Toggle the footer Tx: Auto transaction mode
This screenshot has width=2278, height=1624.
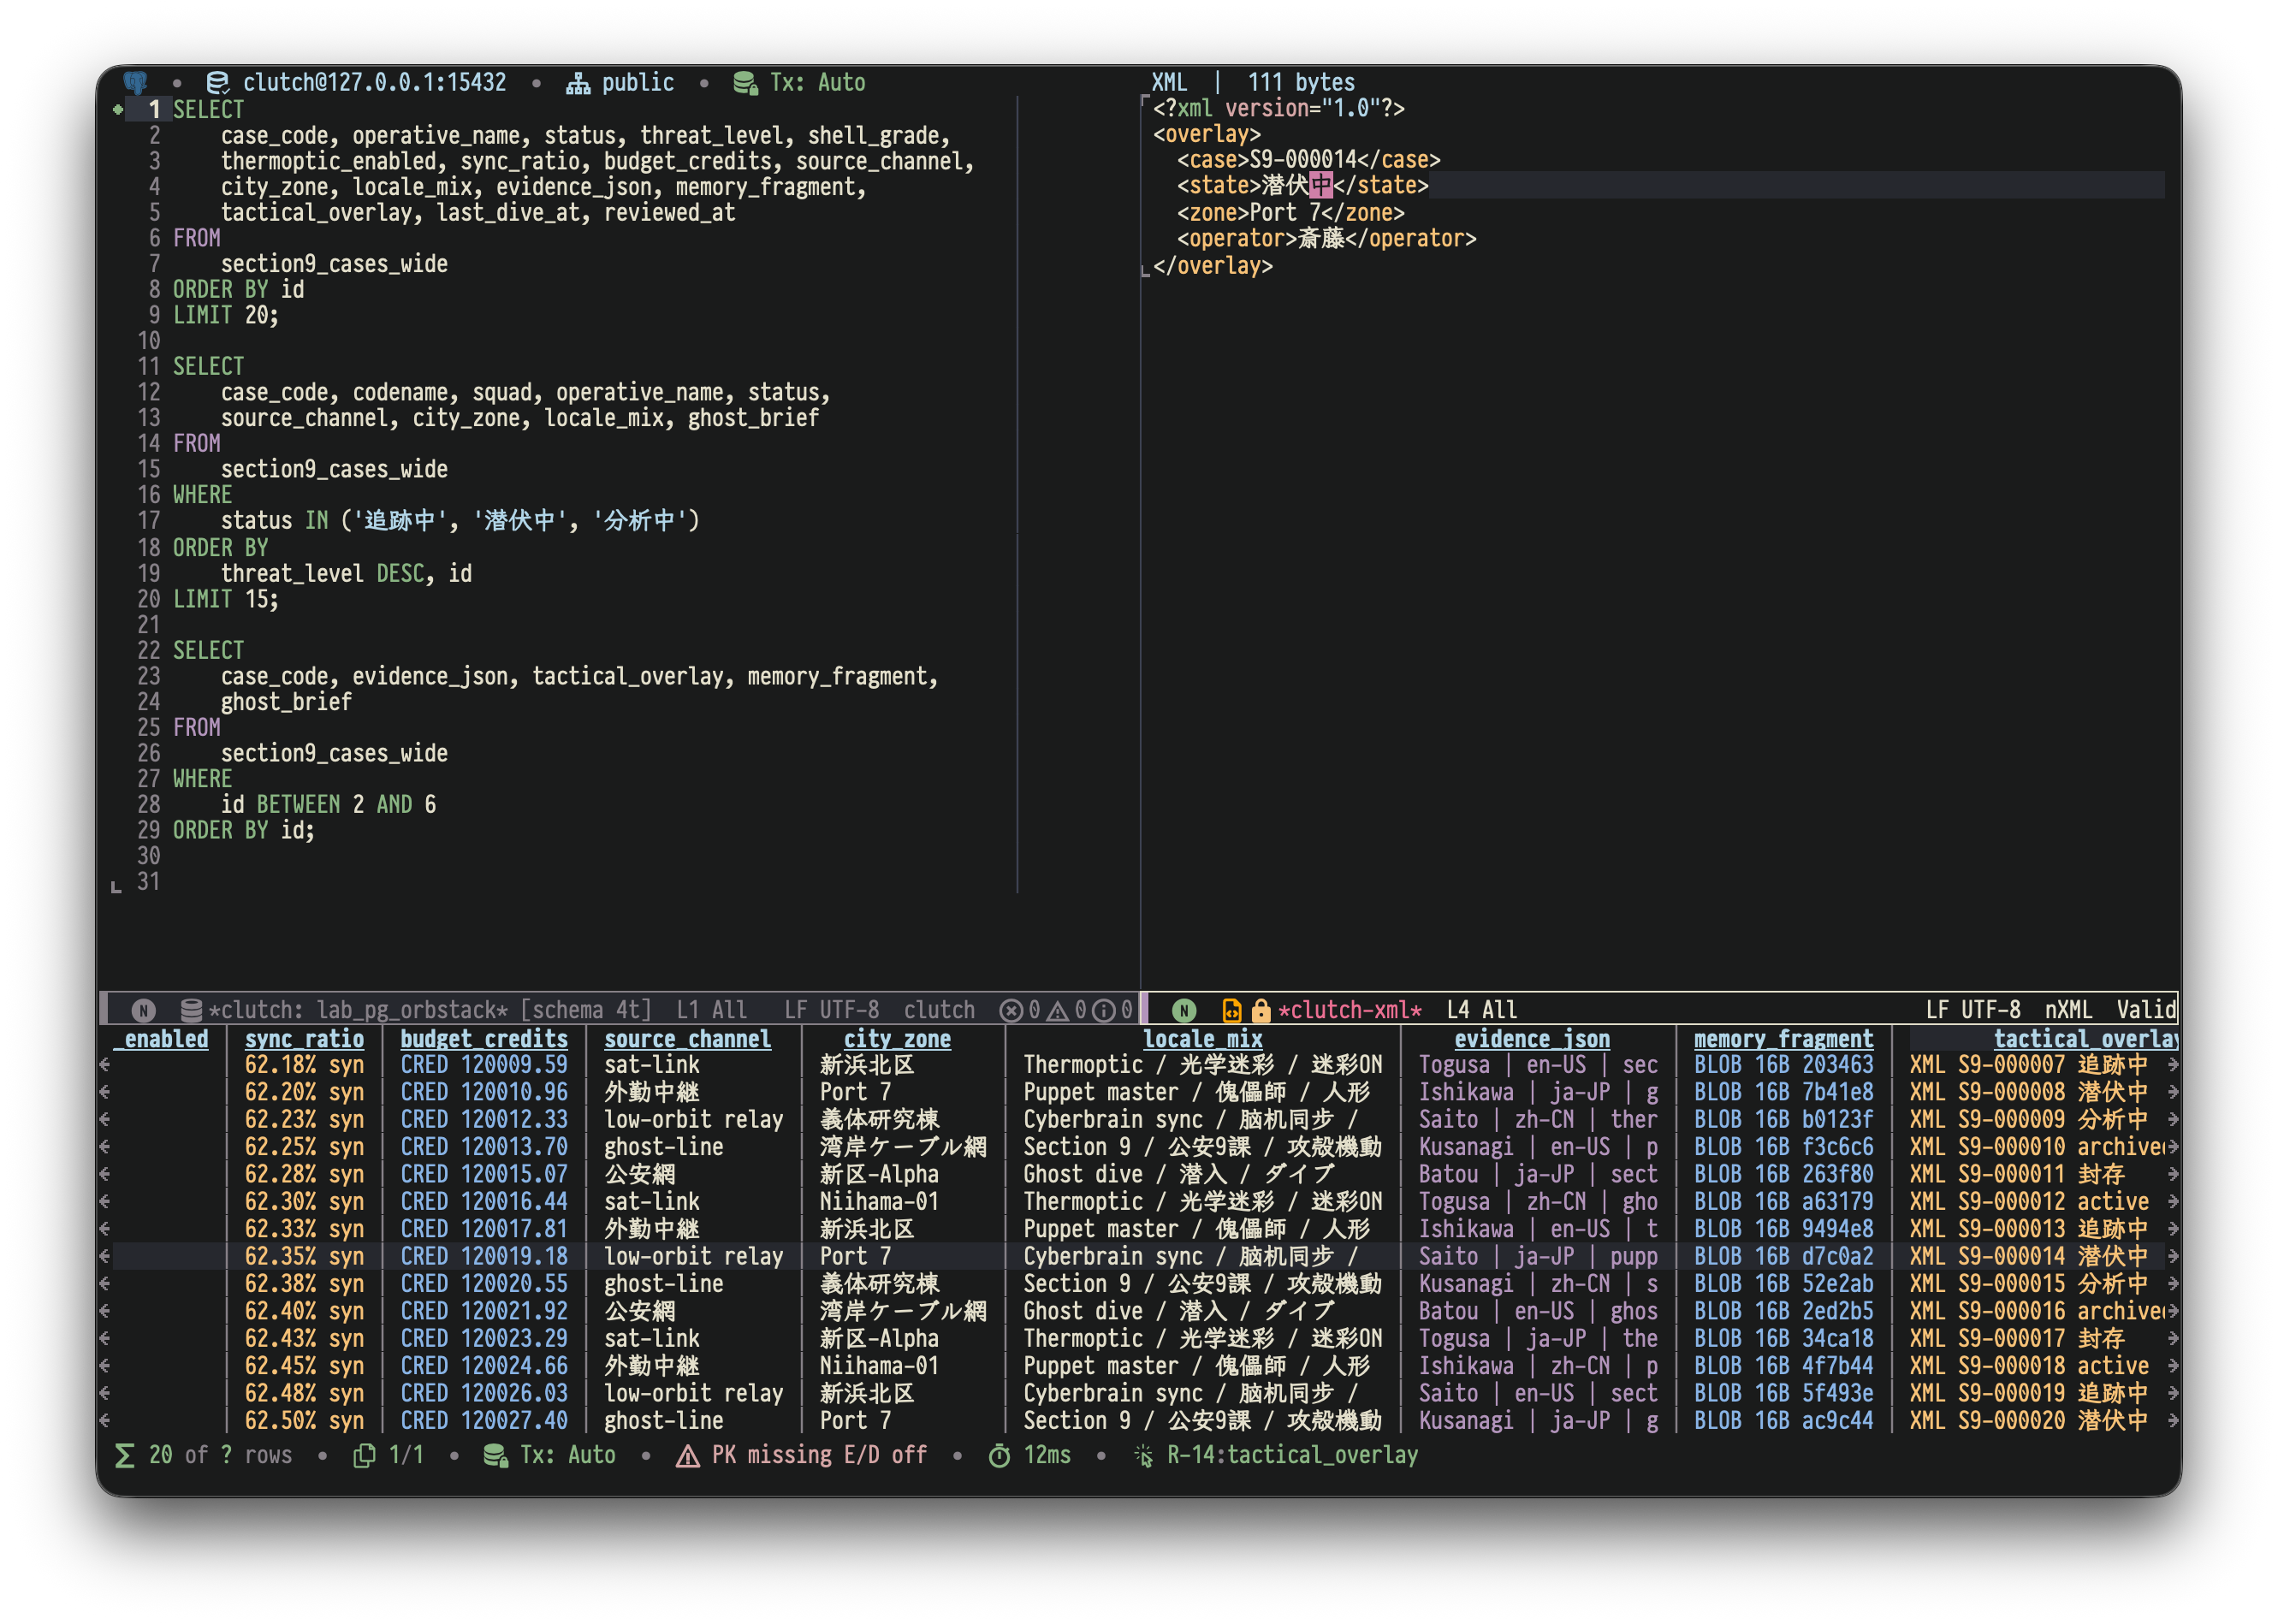point(551,1455)
